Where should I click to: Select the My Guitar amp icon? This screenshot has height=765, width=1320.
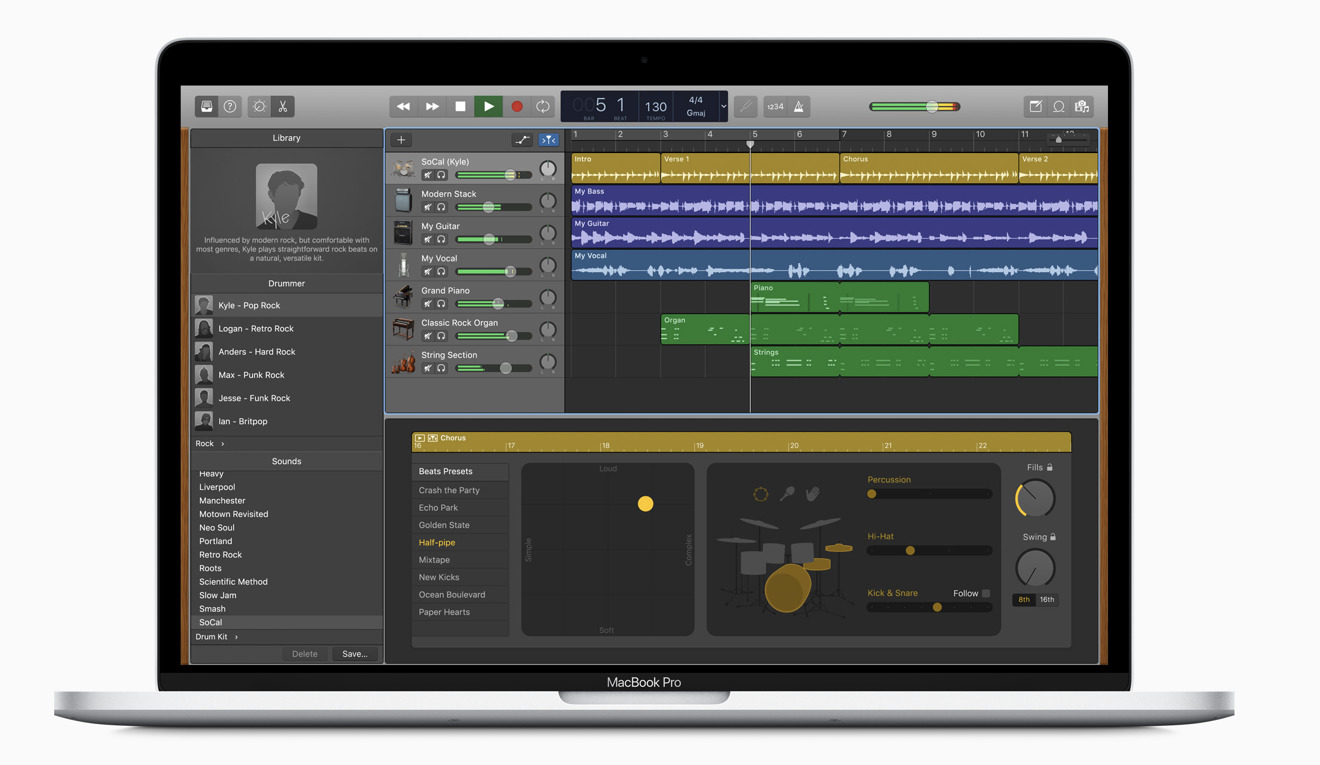click(402, 233)
